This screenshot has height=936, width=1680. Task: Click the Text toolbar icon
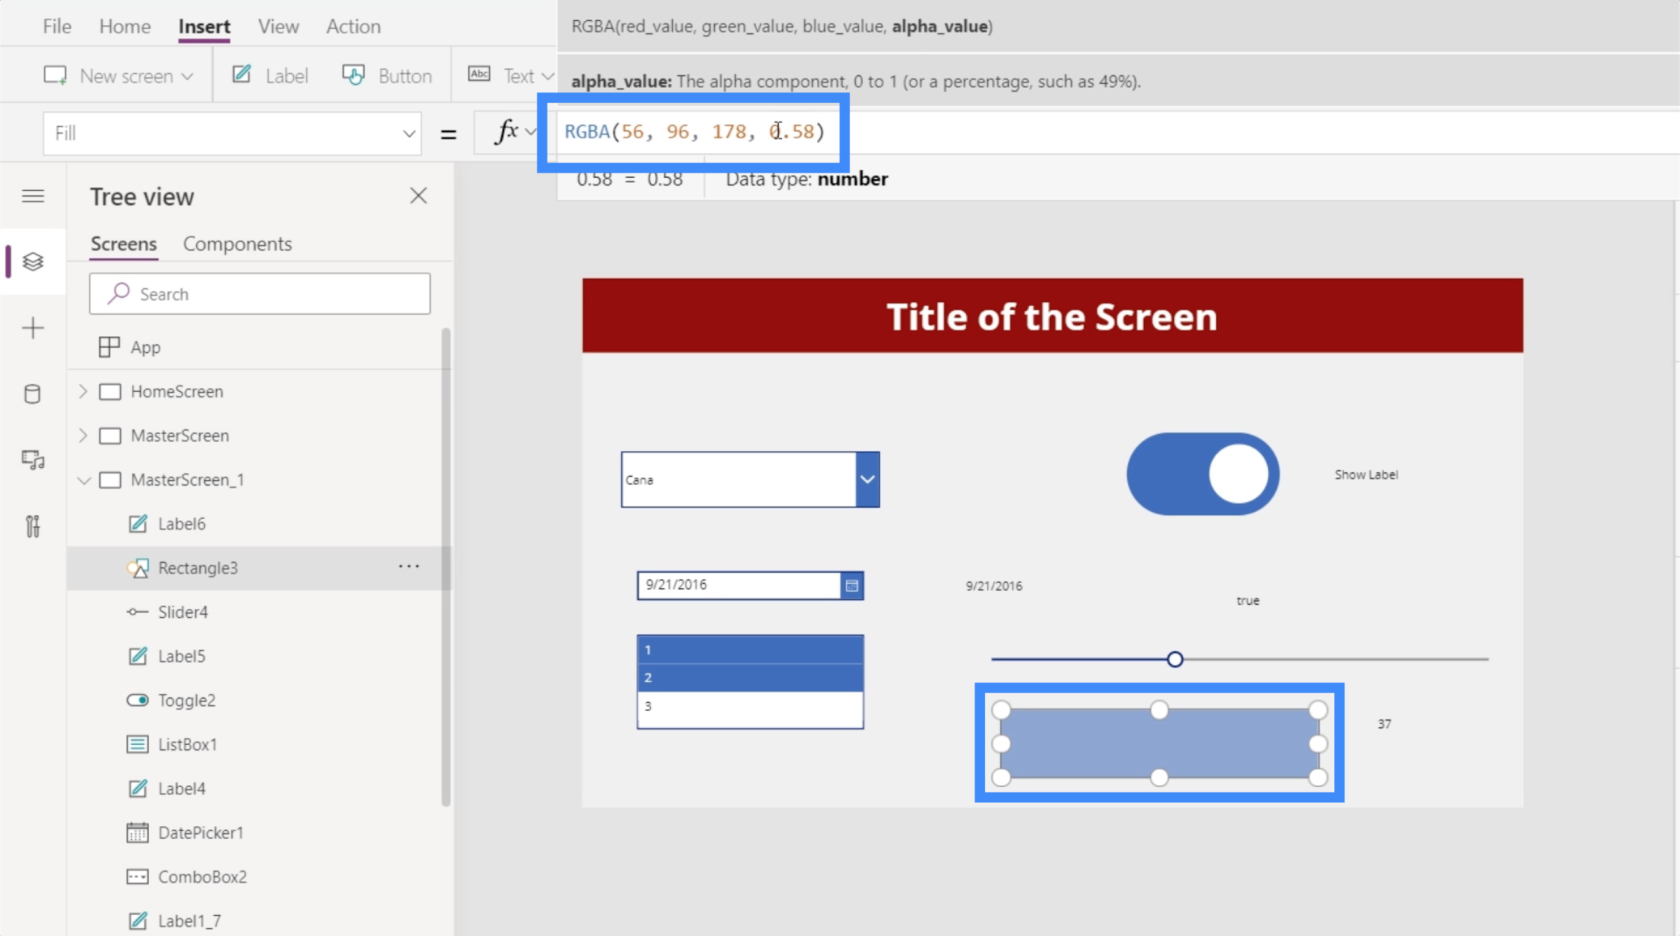479,75
